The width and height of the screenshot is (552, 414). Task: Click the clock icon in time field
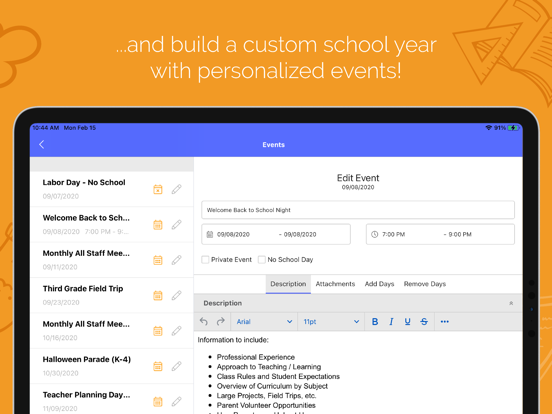coord(375,234)
